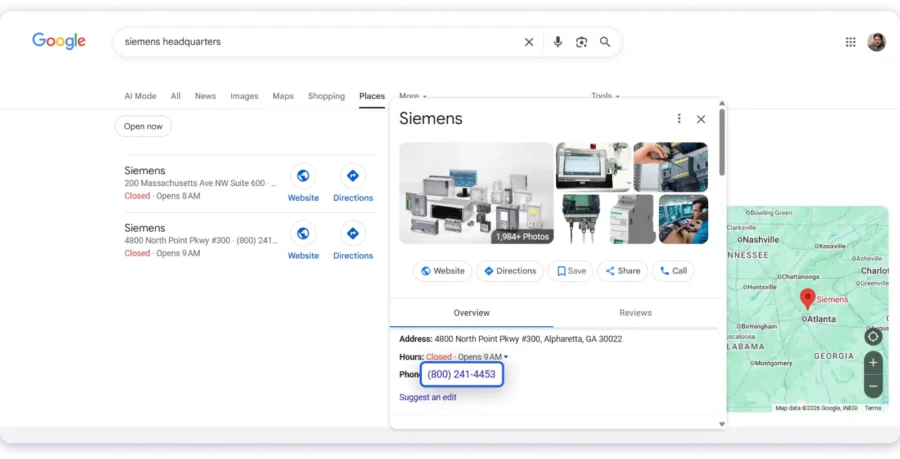
Task: Open search by image camera icon
Action: click(581, 42)
